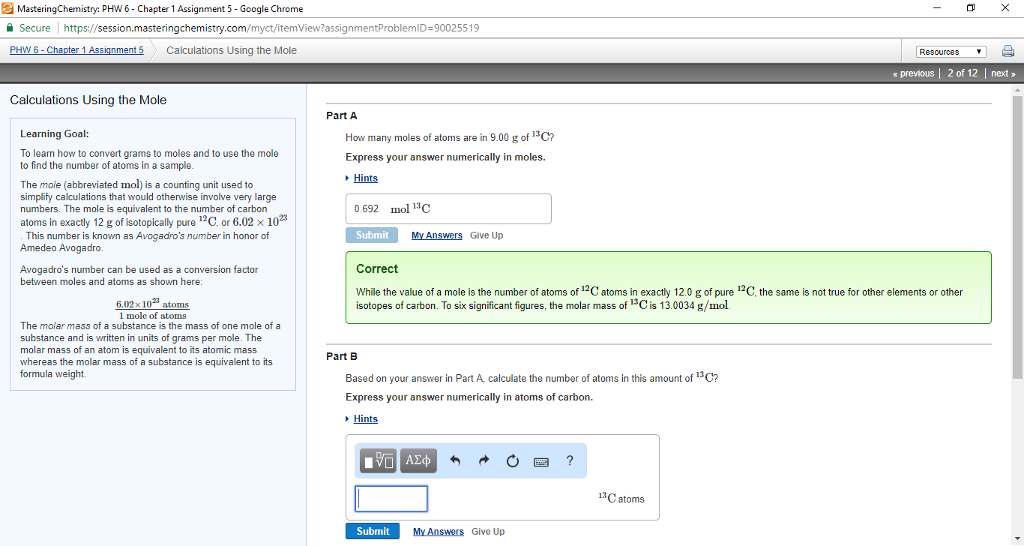Click '13C atoms' unit label
The height and width of the screenshot is (546, 1024).
pos(621,498)
